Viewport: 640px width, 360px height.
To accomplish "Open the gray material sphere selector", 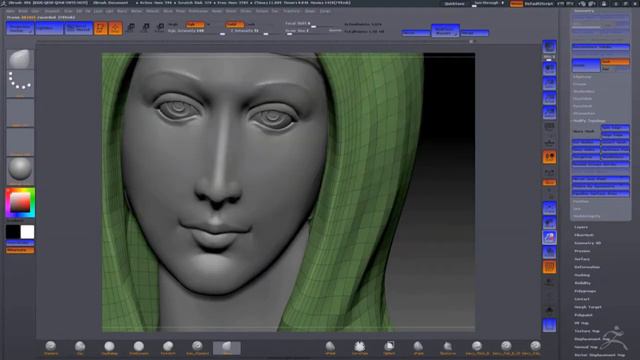I will coord(20,171).
